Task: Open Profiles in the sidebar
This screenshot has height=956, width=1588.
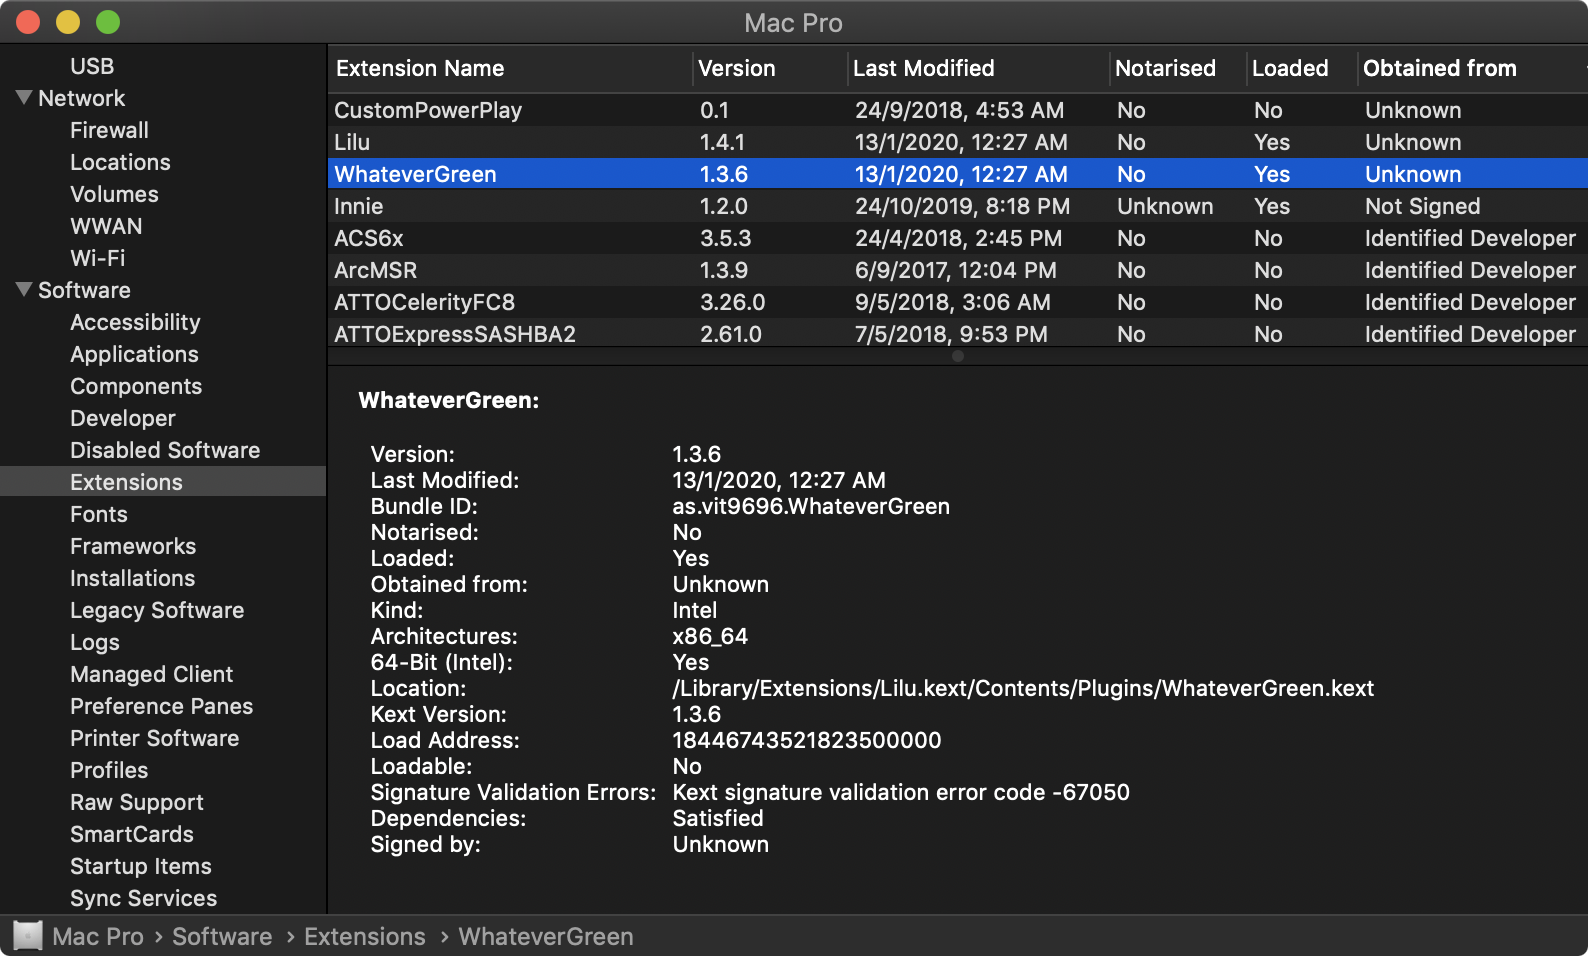Action: coord(109,770)
